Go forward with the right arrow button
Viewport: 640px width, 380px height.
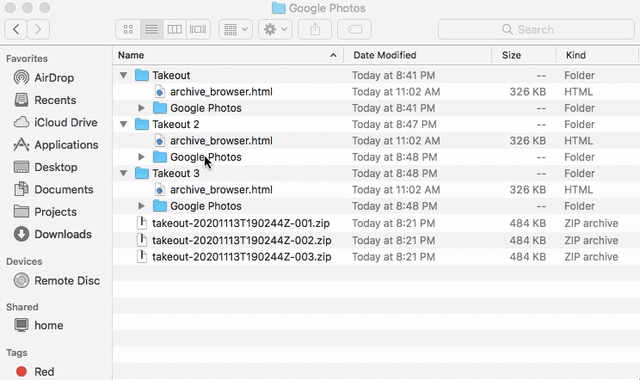[x=38, y=29]
